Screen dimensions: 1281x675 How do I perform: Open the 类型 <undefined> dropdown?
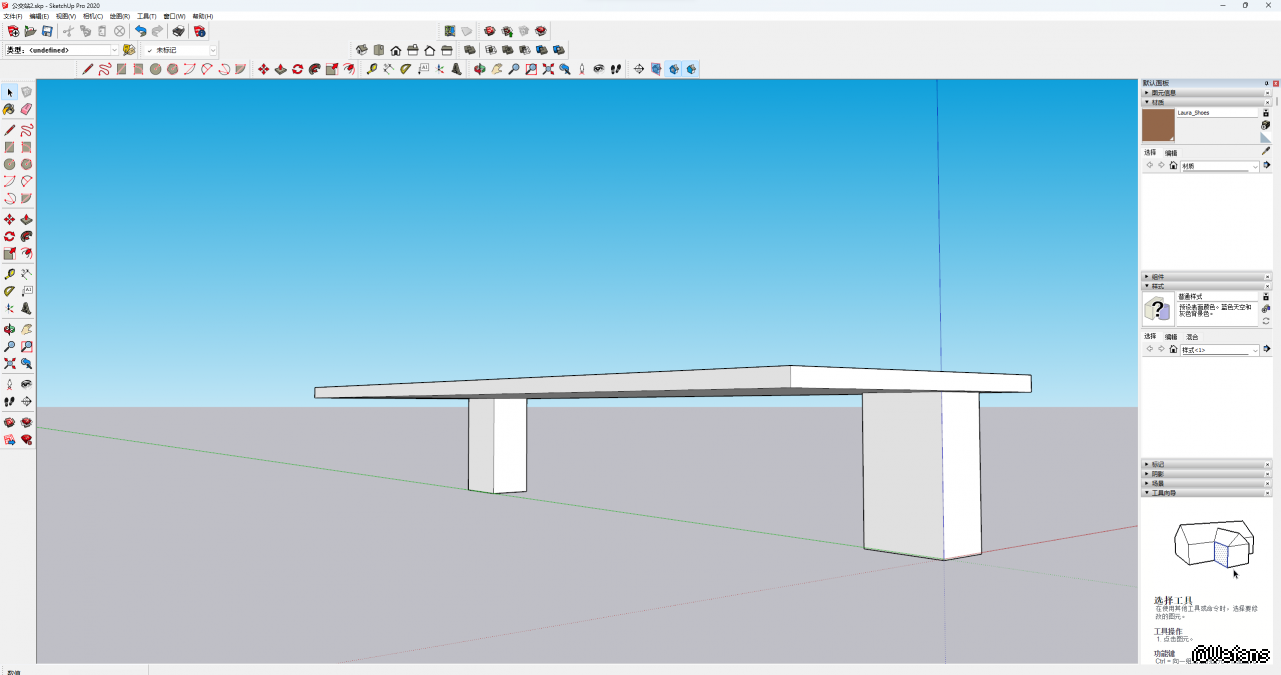[x=114, y=50]
